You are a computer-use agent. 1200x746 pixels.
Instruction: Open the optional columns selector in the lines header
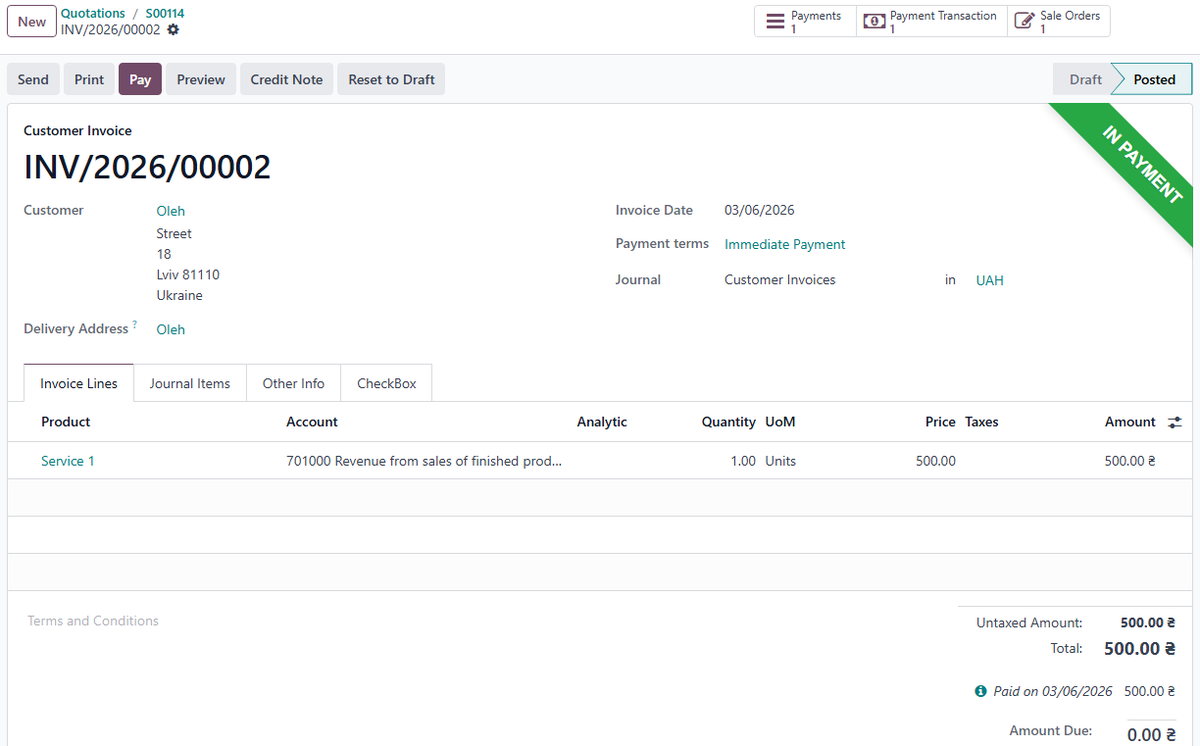coord(1174,421)
